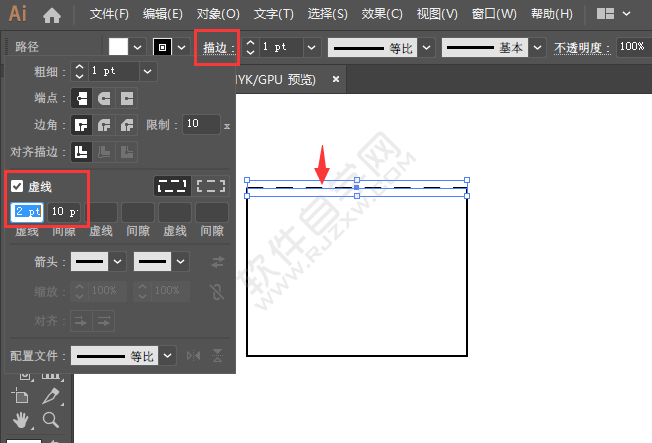This screenshot has width=652, height=443.
Task: Click the second dash value field
Action: (x=102, y=212)
